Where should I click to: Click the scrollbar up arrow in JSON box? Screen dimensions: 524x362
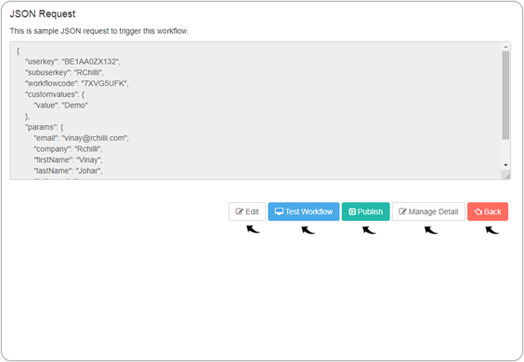pyautogui.click(x=506, y=46)
